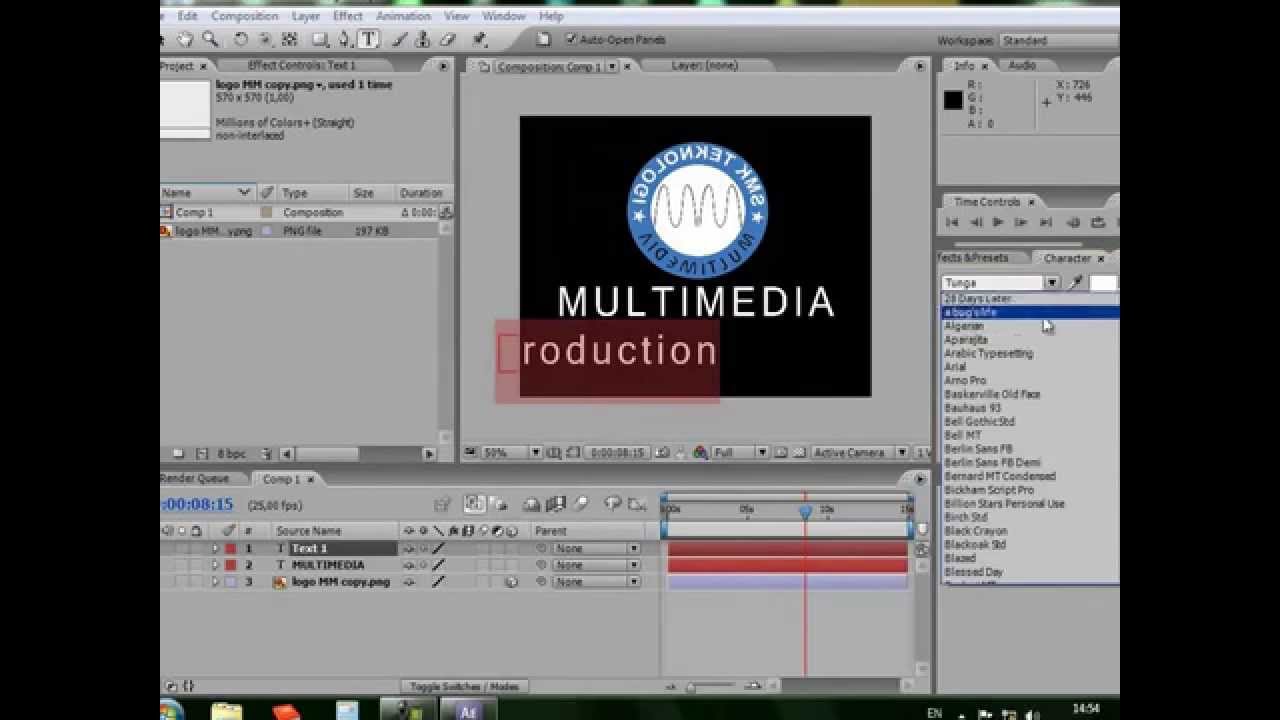Toggle Auto-Open Panels checkbox
Viewport: 1280px width, 720px height.
(571, 39)
